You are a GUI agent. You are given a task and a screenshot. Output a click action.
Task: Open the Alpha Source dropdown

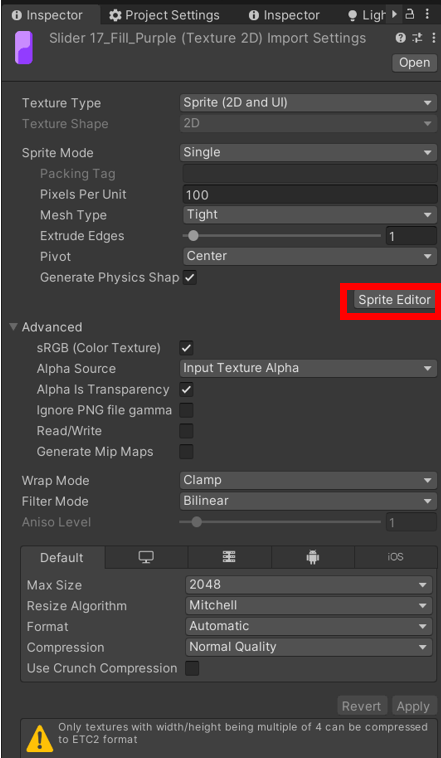point(308,368)
